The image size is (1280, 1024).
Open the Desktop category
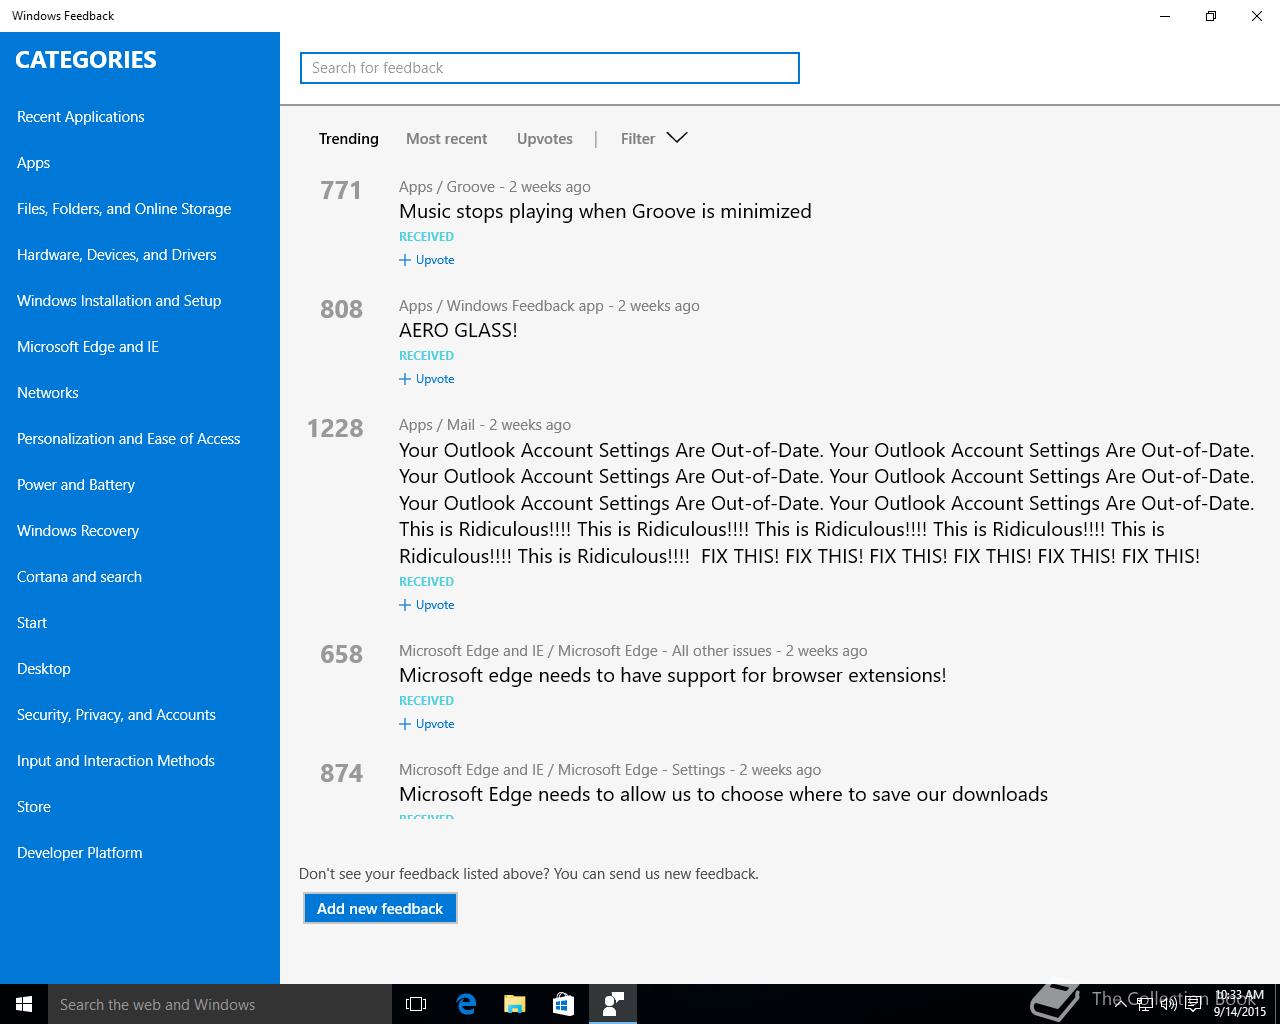tap(44, 669)
